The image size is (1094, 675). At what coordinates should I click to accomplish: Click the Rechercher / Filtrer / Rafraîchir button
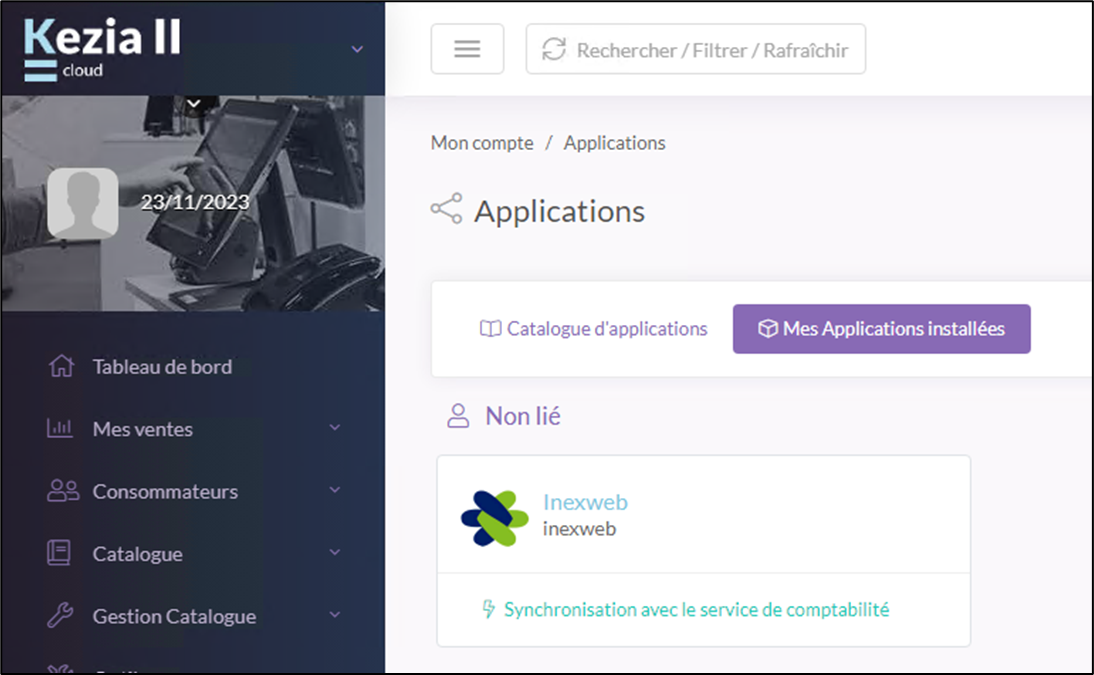(x=695, y=49)
